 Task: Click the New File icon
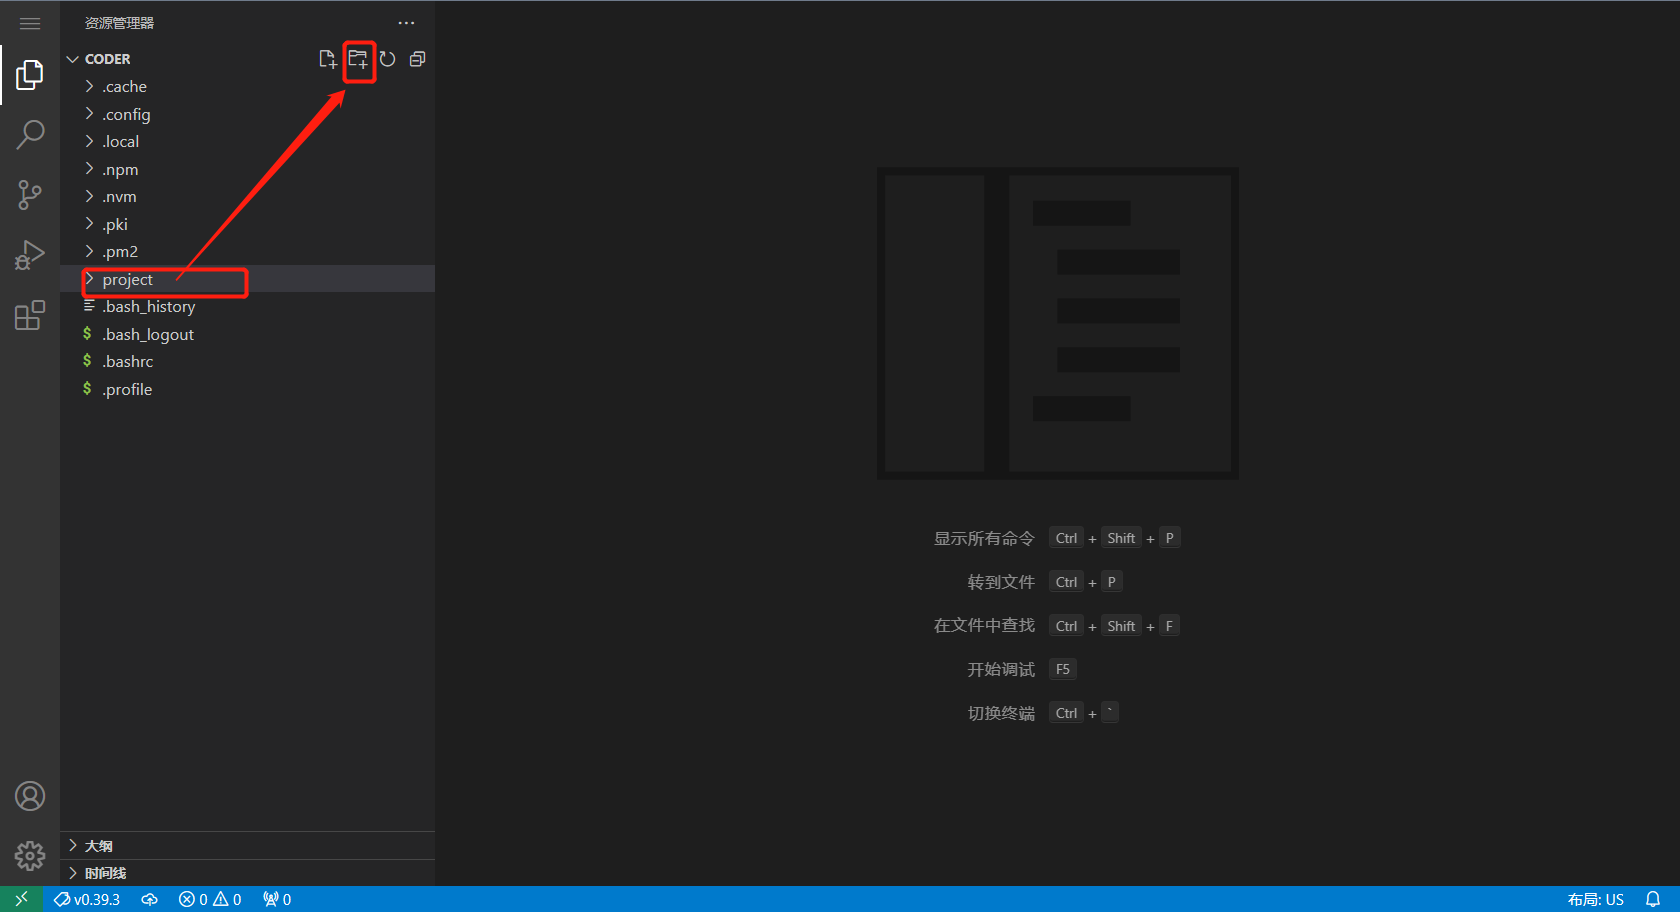pos(327,59)
